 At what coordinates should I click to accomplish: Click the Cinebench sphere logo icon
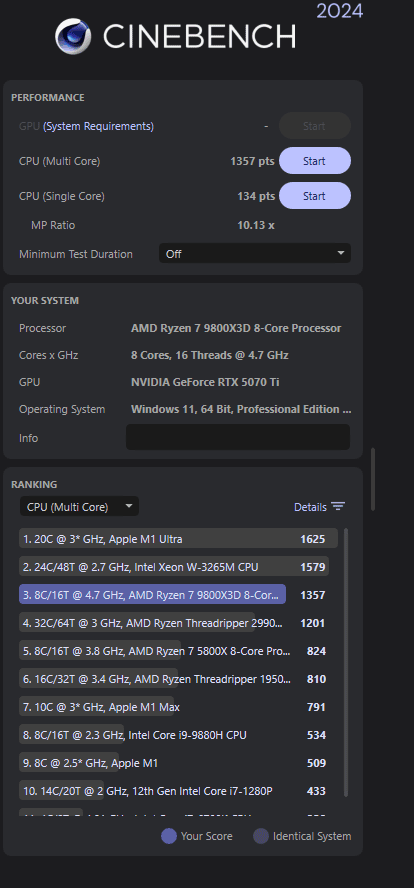pyautogui.click(x=74, y=36)
